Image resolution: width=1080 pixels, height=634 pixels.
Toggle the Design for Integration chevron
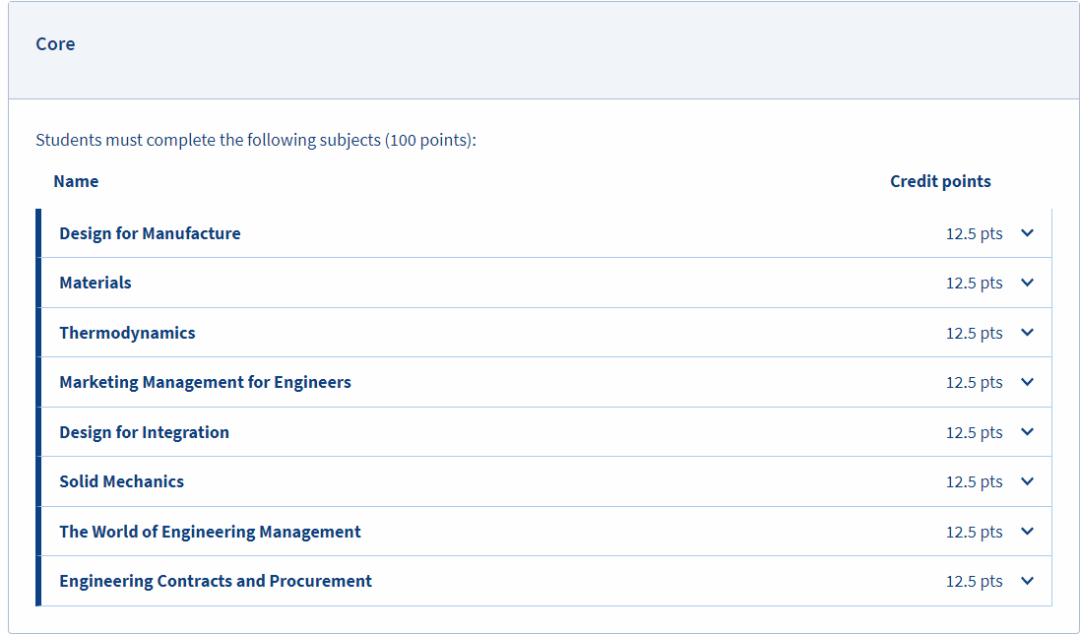coord(1027,432)
